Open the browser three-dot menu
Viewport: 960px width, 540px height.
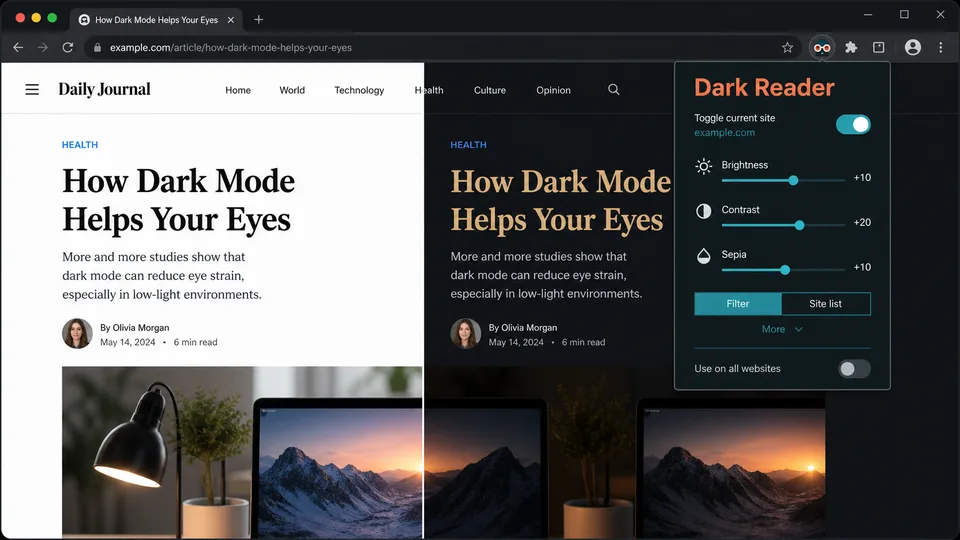pos(941,47)
